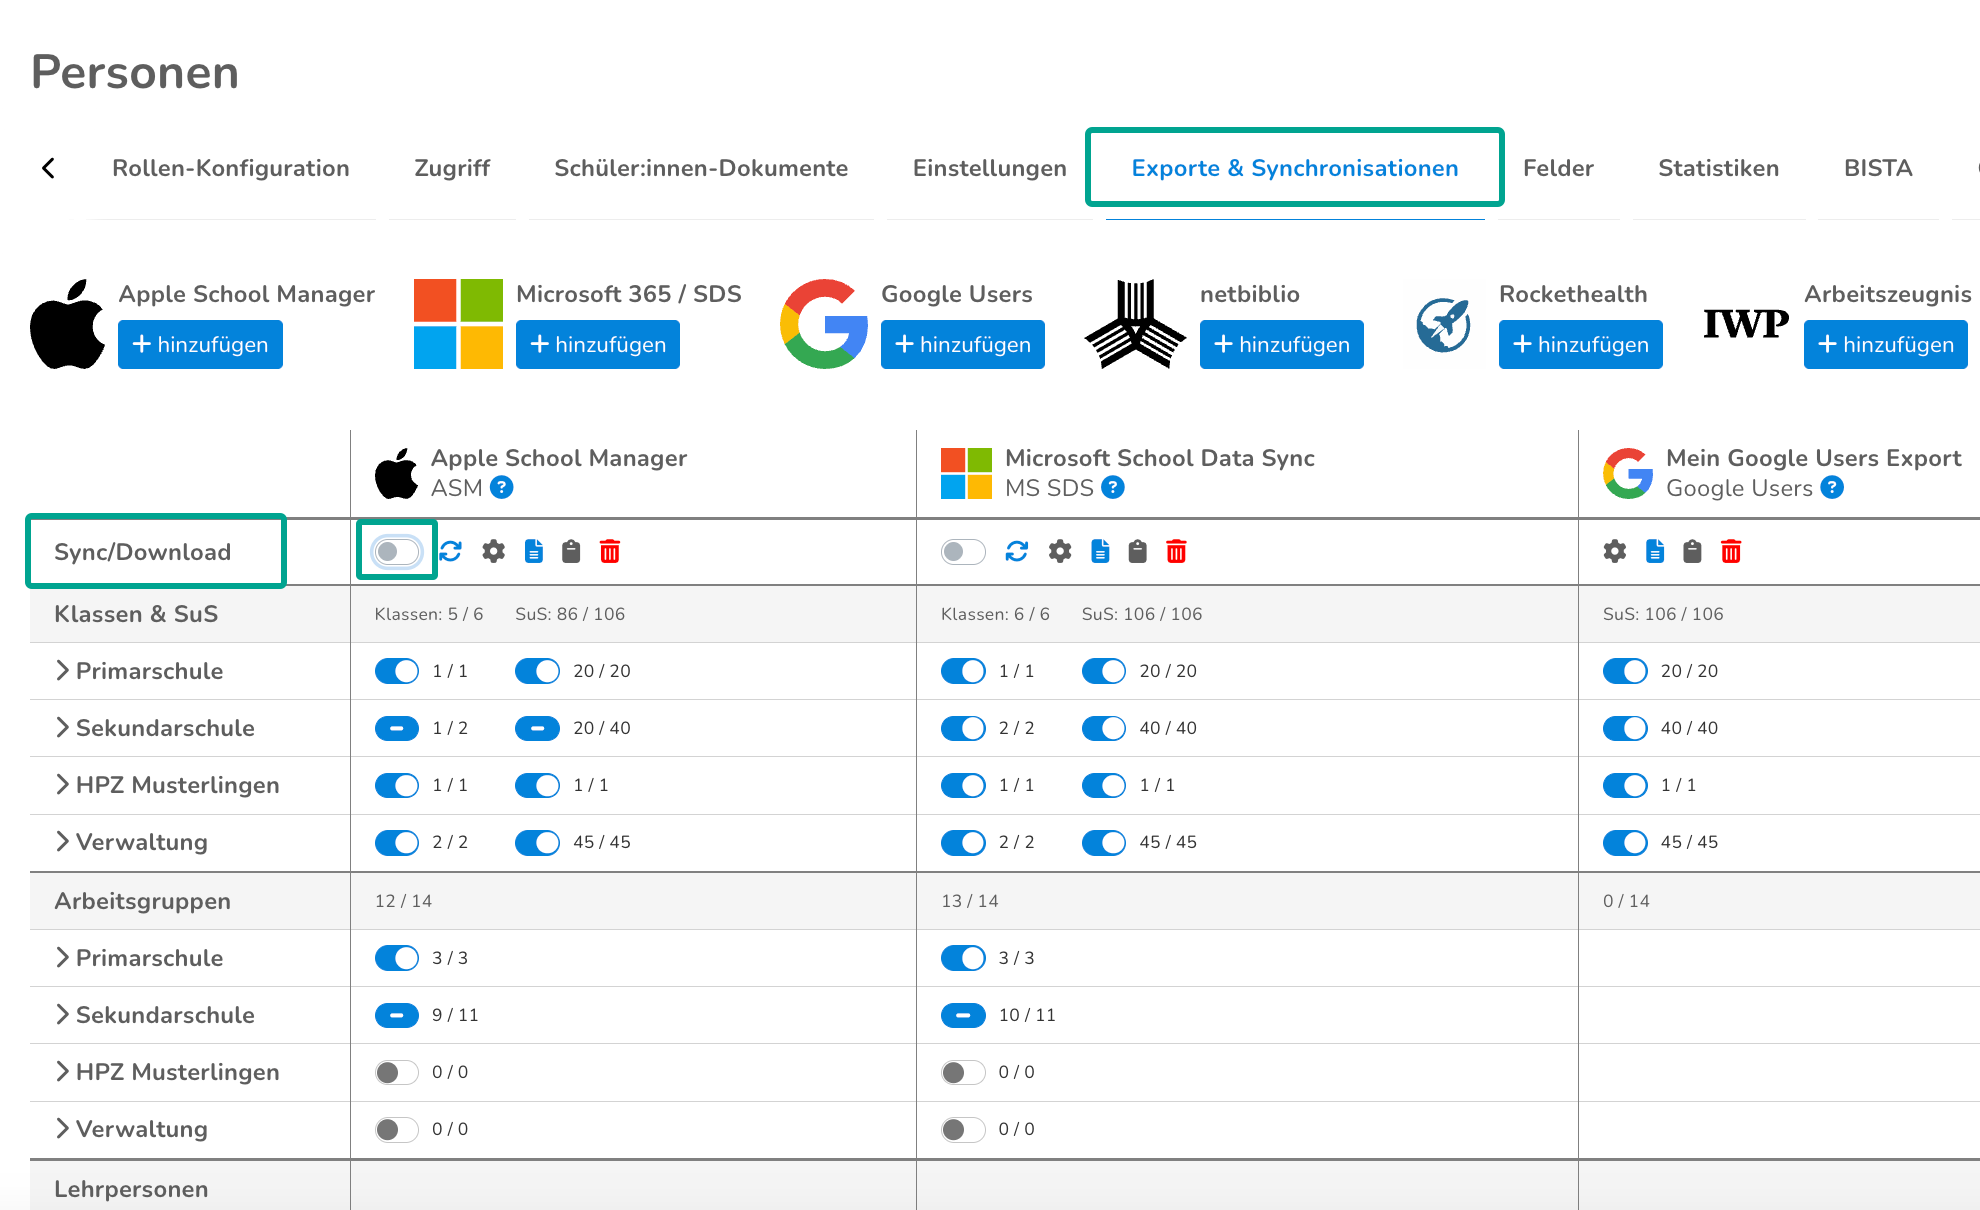The height and width of the screenshot is (1210, 1980).
Task: Disable Verwaltung users for Google Users export
Action: click(x=1625, y=842)
